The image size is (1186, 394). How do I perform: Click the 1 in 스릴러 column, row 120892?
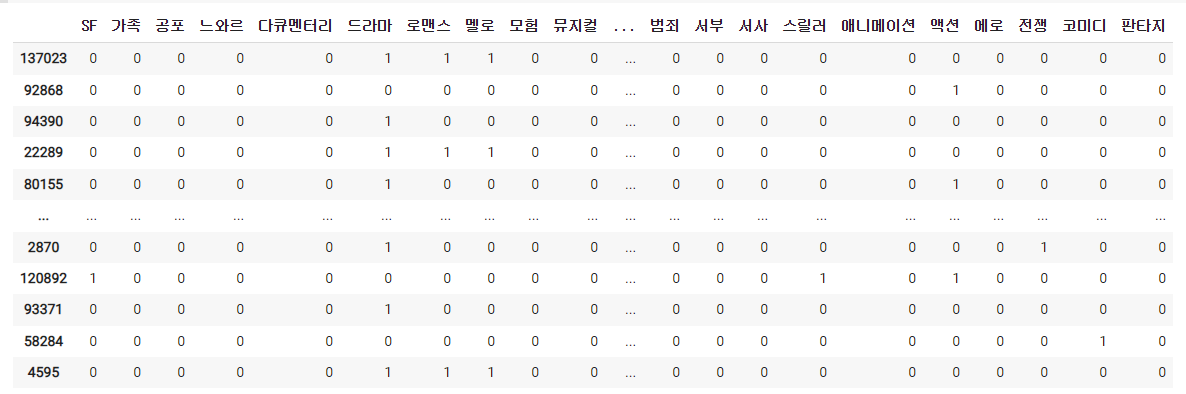coord(823,278)
